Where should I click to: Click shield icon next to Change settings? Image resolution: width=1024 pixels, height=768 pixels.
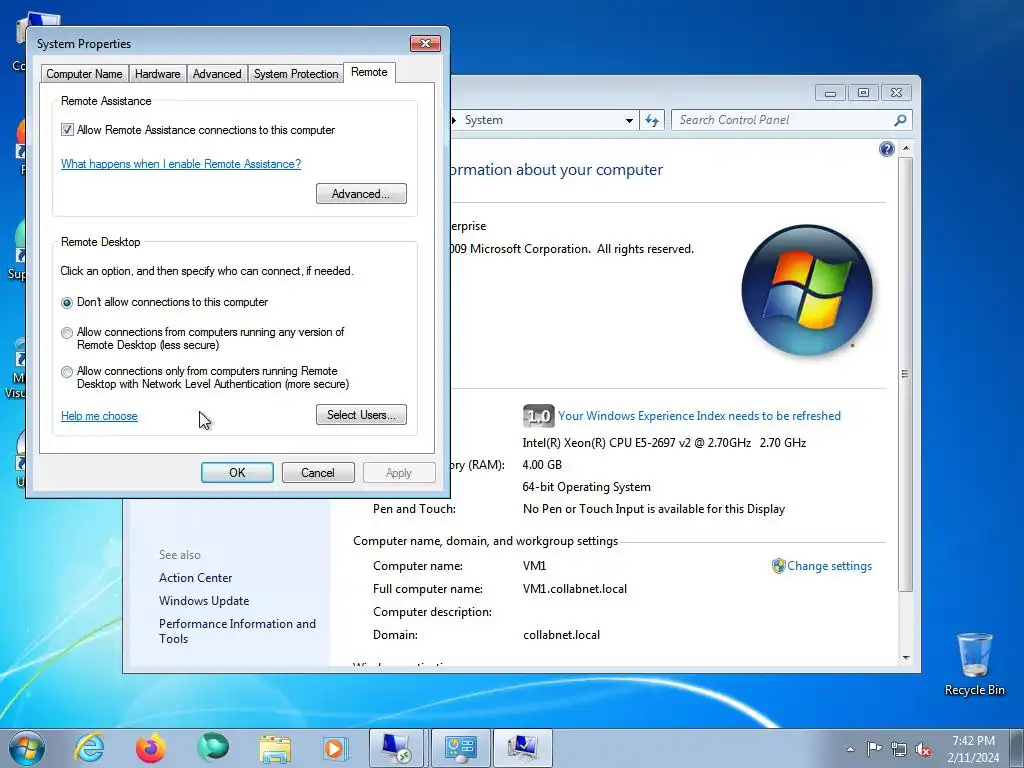point(778,566)
